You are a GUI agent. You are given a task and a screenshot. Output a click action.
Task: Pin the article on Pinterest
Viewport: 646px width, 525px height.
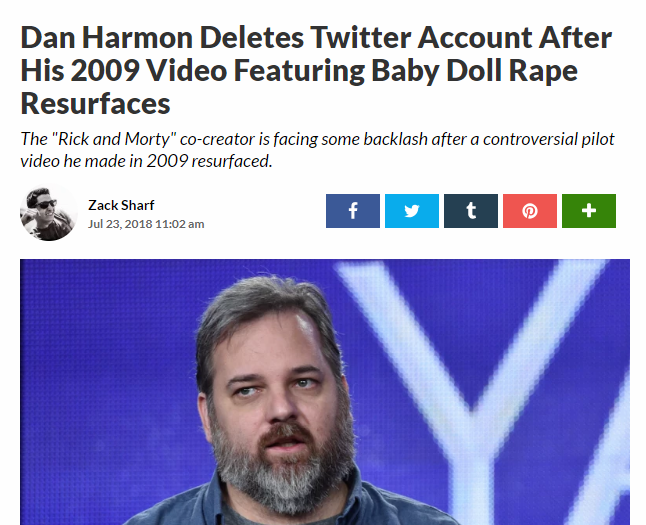(x=529, y=211)
